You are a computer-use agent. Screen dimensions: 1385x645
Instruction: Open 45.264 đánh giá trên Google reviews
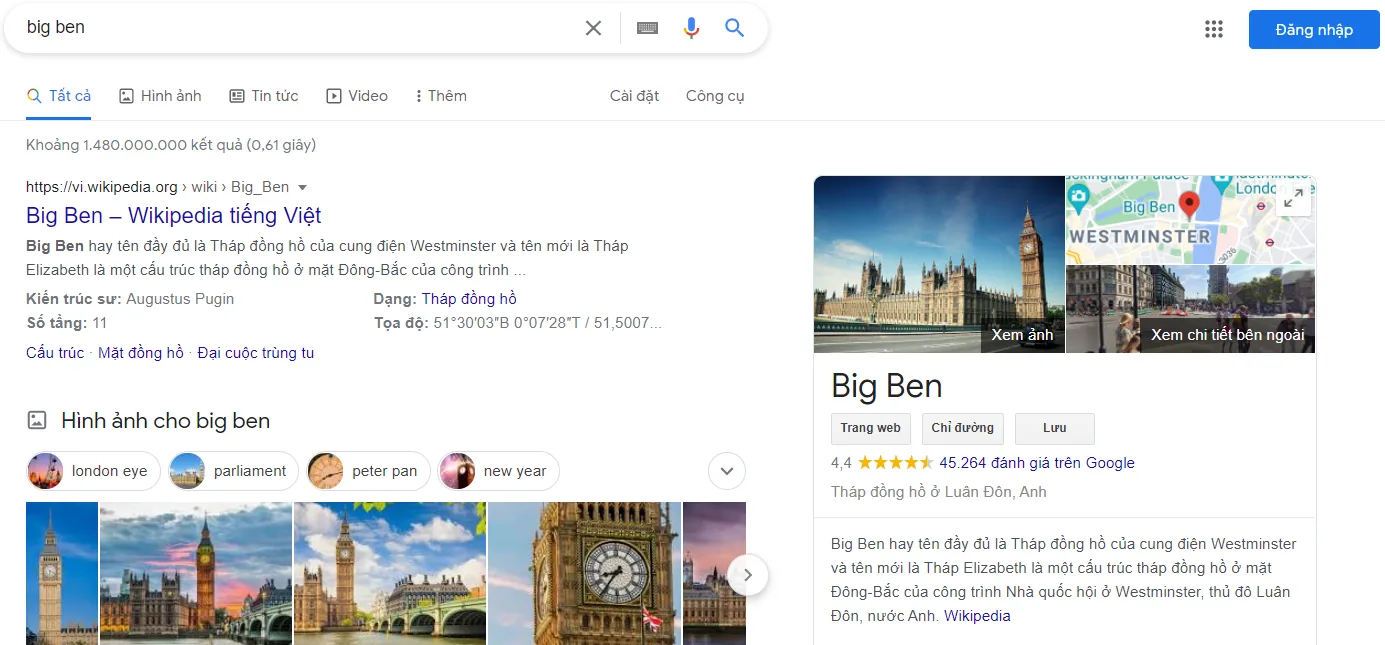tap(1037, 463)
